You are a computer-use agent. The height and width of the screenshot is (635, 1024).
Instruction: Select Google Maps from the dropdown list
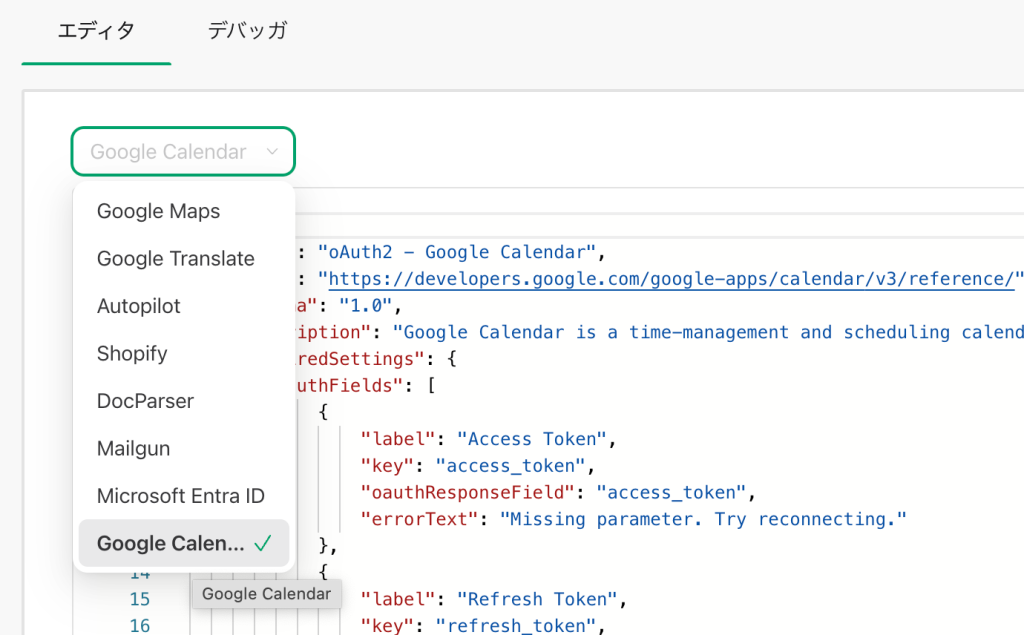pos(184,211)
